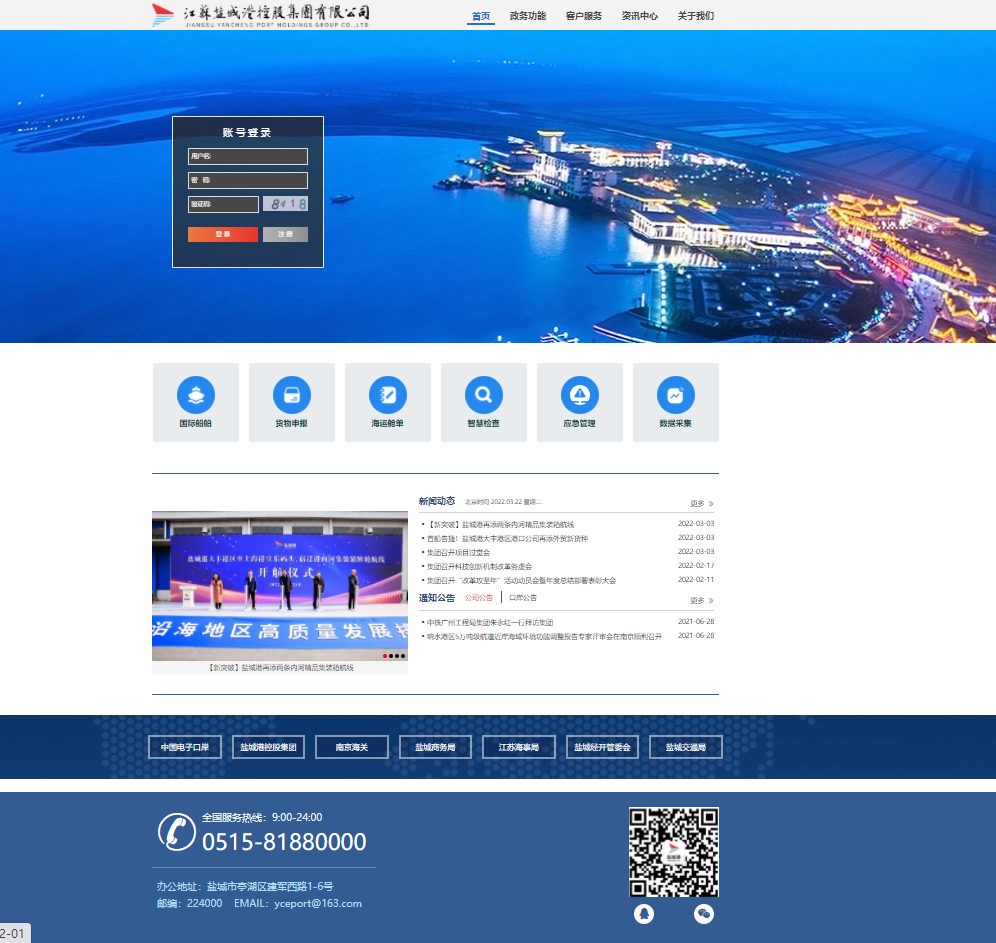Expand 更多 next to 新闻动态
Screen dimensions: 996x943
coord(701,504)
